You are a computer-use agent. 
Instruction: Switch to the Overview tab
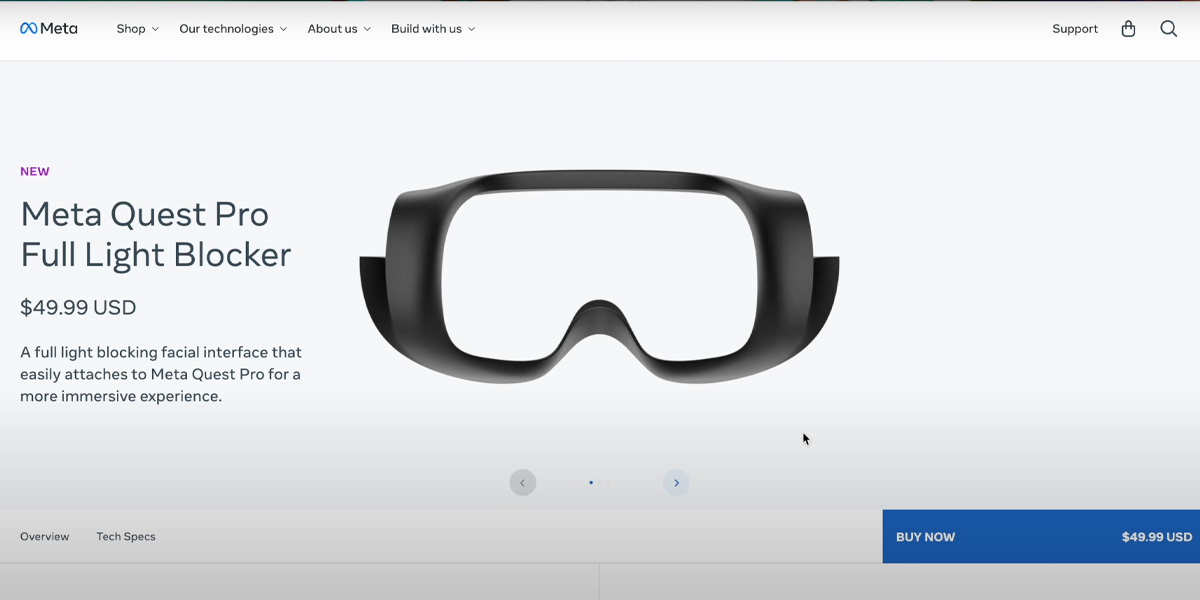click(45, 537)
